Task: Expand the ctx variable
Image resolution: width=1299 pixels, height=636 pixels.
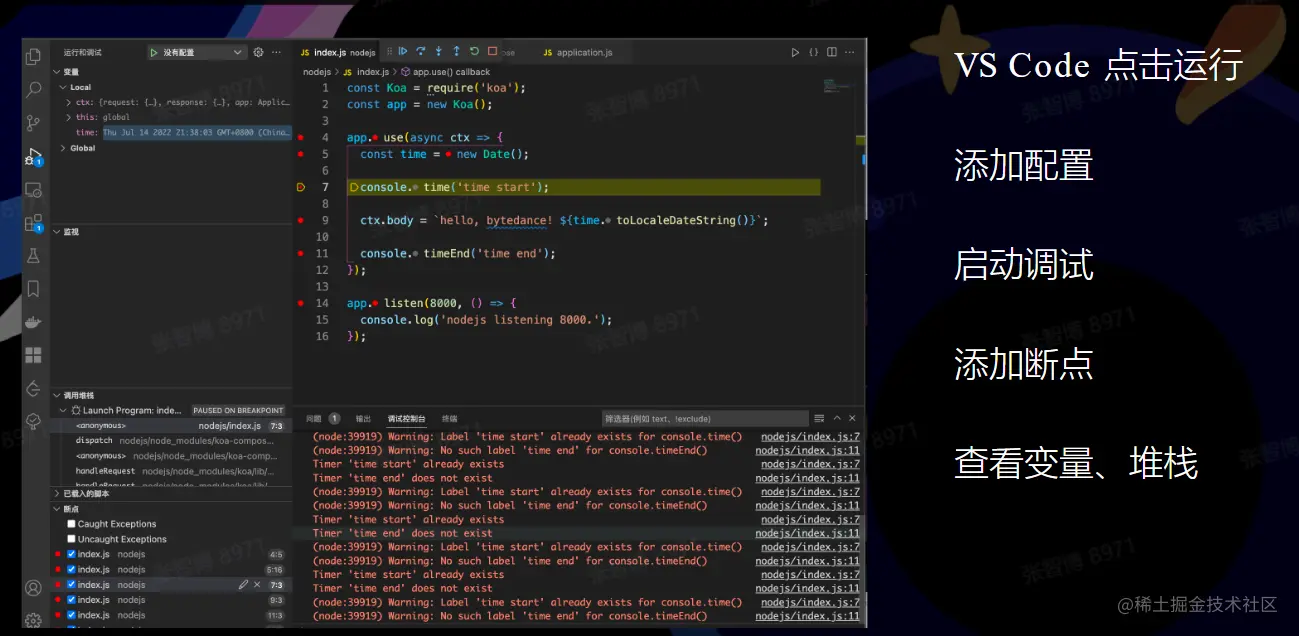Action: 69,102
